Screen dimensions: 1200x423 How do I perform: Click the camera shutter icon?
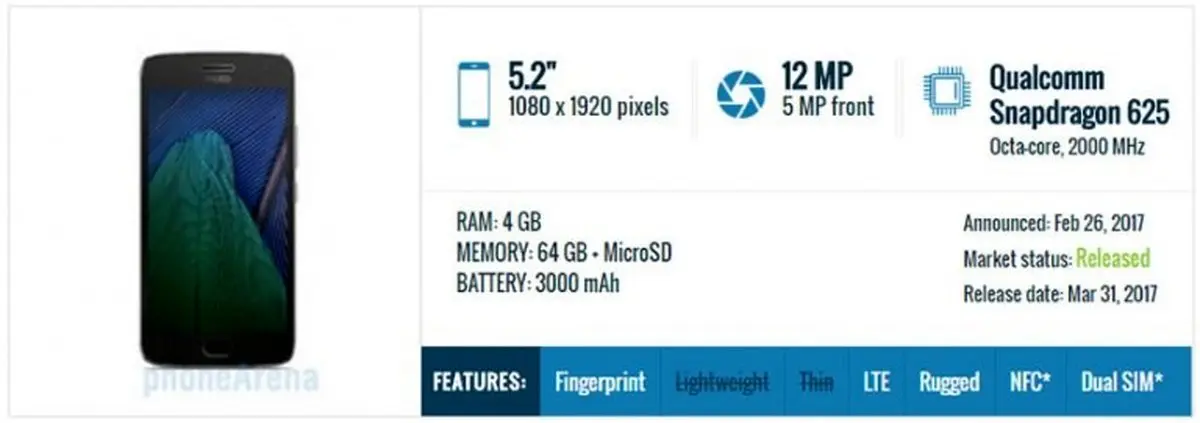pyautogui.click(x=741, y=93)
